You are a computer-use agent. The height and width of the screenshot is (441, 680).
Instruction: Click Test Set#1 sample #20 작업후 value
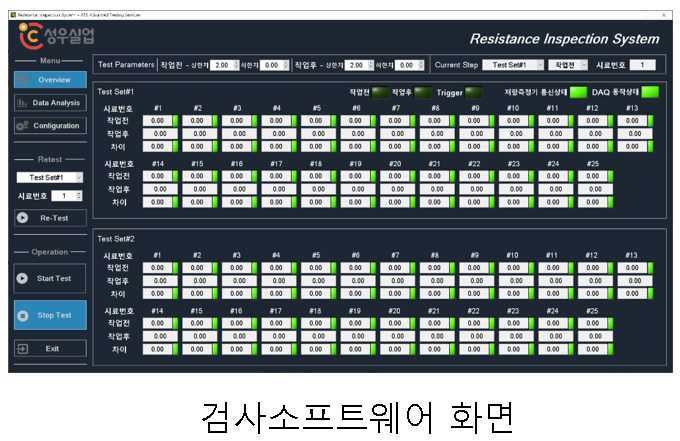click(398, 189)
